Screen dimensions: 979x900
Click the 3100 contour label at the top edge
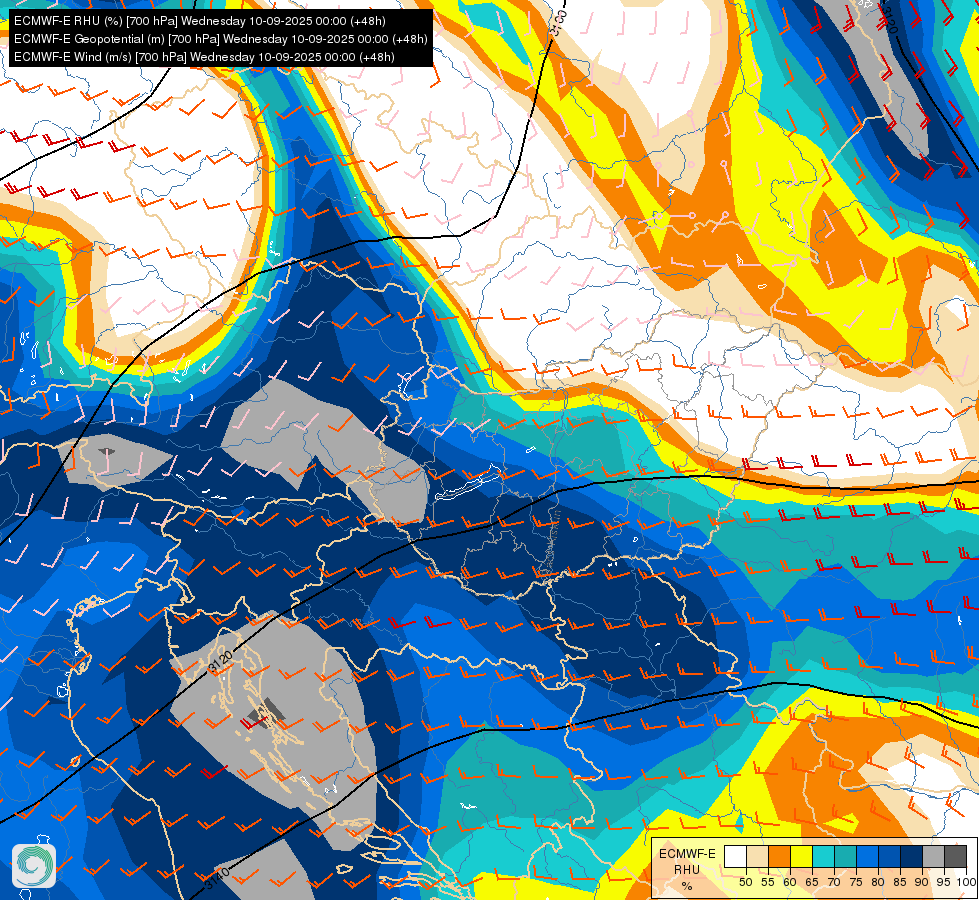tap(559, 24)
